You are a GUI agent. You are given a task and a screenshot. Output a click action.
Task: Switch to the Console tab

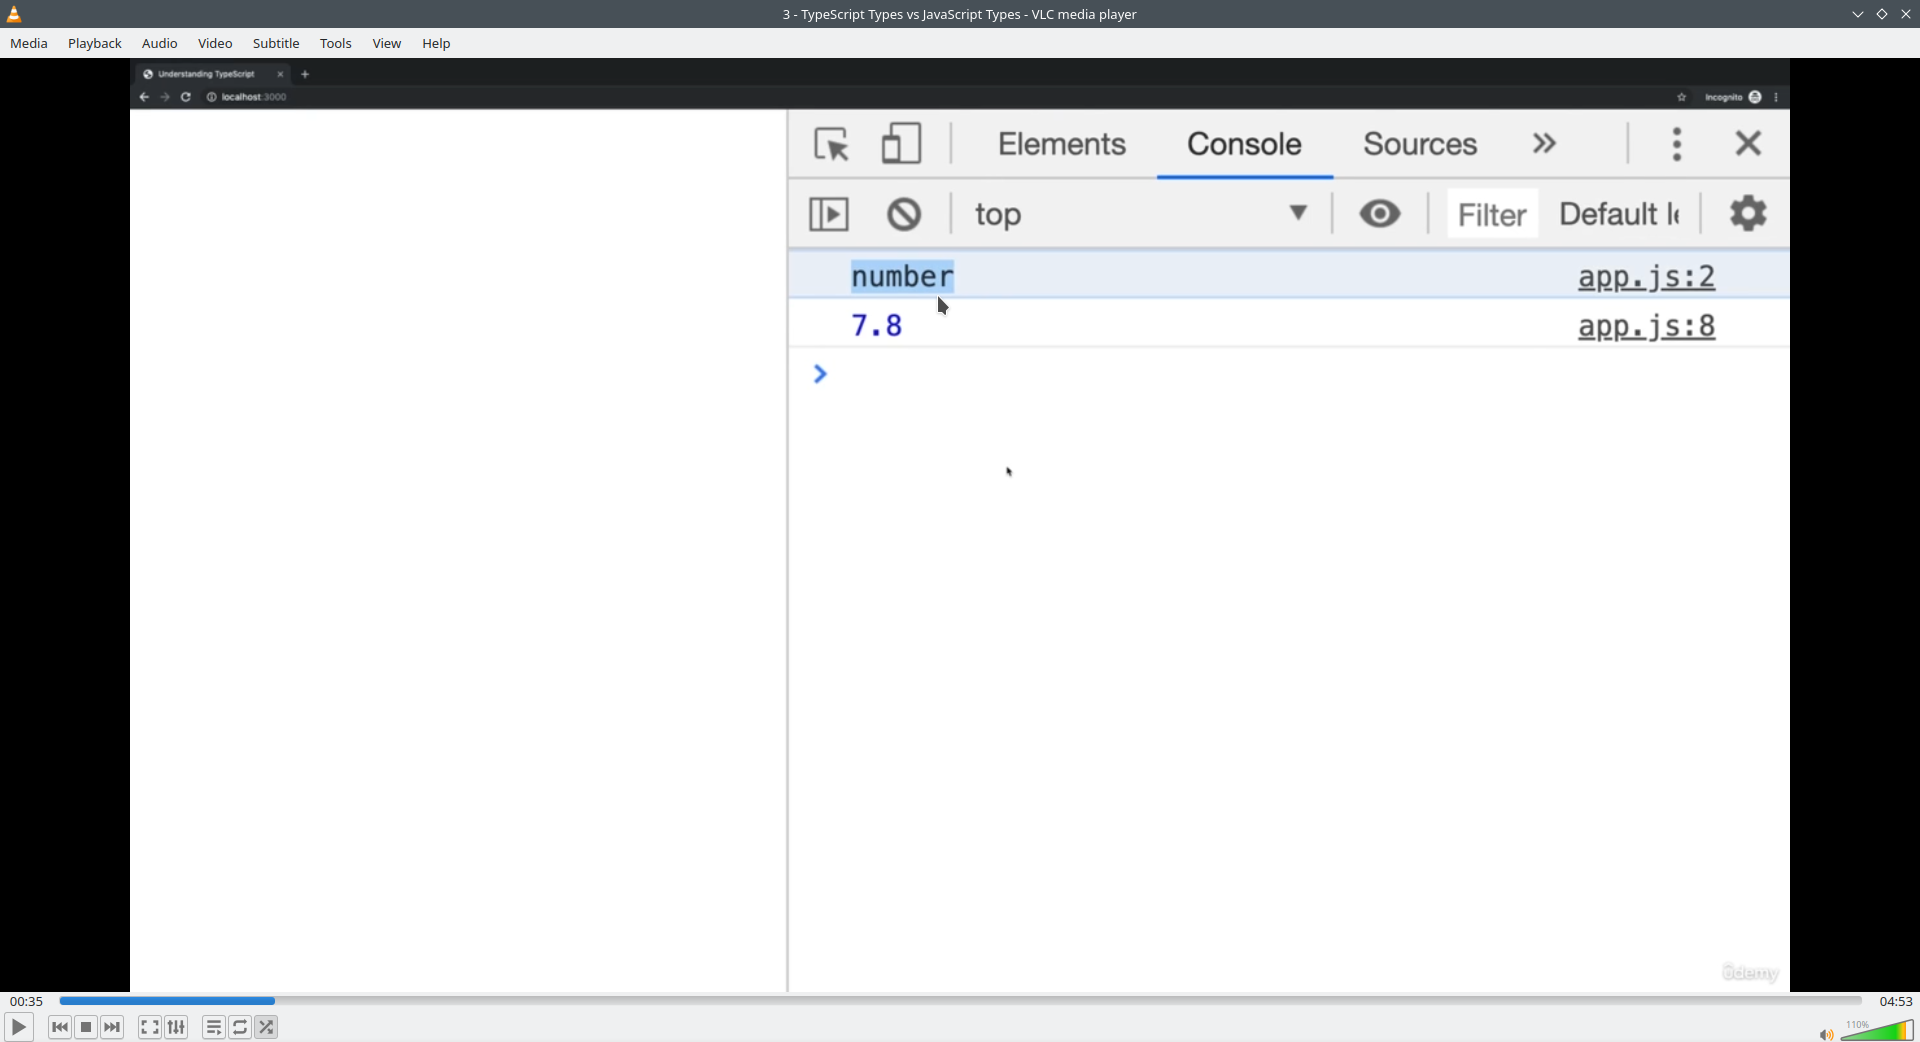coord(1244,144)
